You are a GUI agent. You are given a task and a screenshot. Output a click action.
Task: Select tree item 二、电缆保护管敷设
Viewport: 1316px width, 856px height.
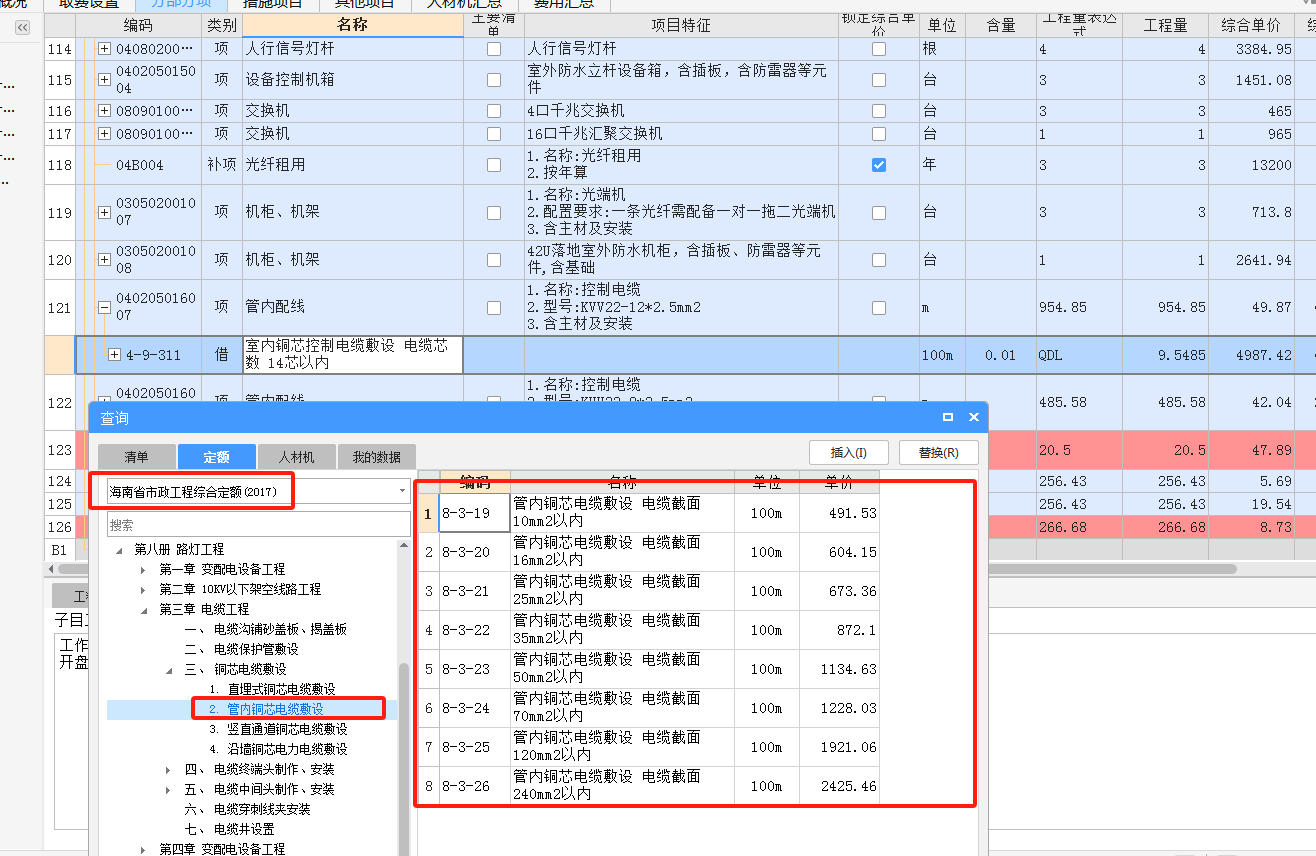pyautogui.click(x=241, y=650)
